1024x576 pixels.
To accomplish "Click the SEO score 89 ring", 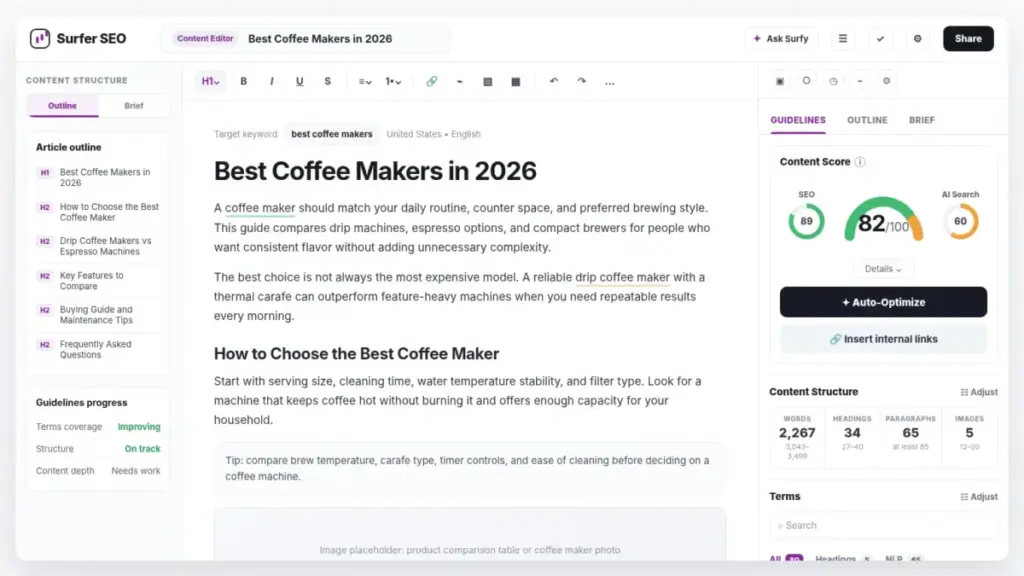I will coord(807,221).
